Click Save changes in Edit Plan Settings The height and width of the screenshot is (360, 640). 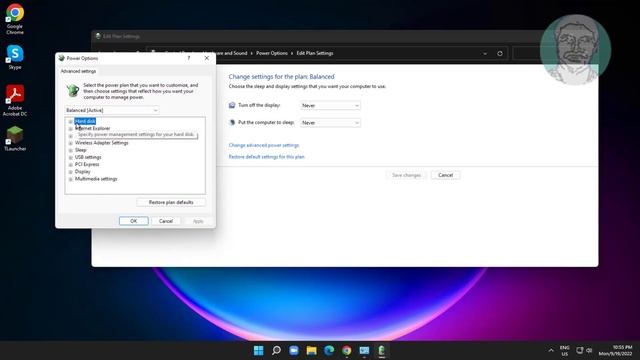pos(406,175)
